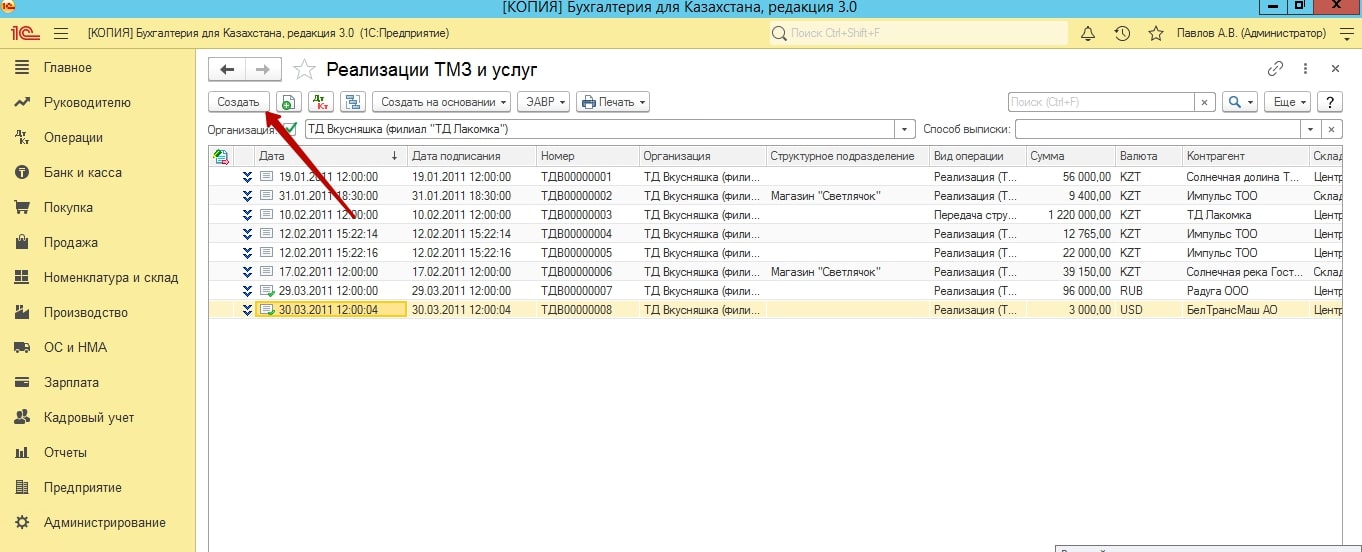Click the Создать button
Viewport: 1362px width, 552px height.
point(238,102)
